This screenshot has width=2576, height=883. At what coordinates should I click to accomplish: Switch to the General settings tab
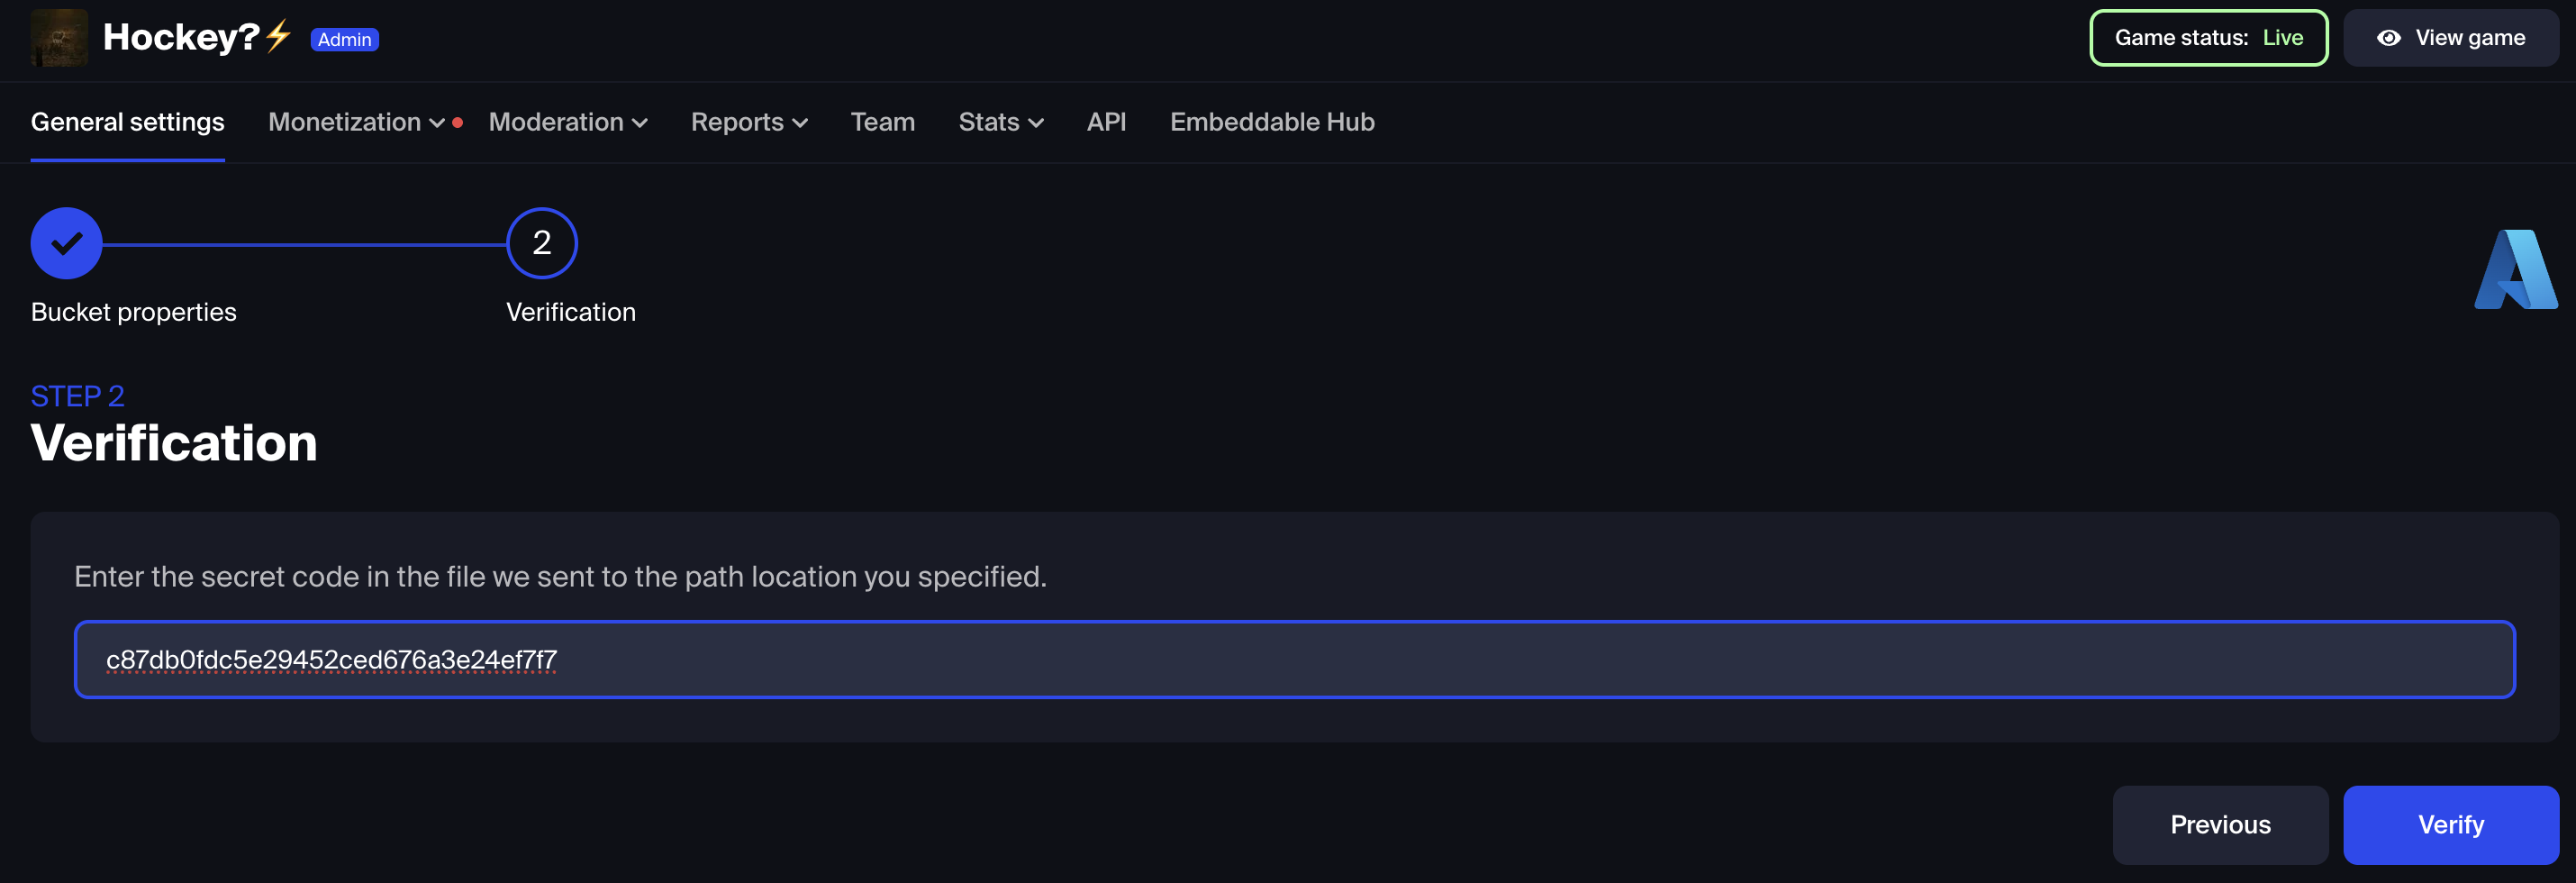(x=127, y=122)
